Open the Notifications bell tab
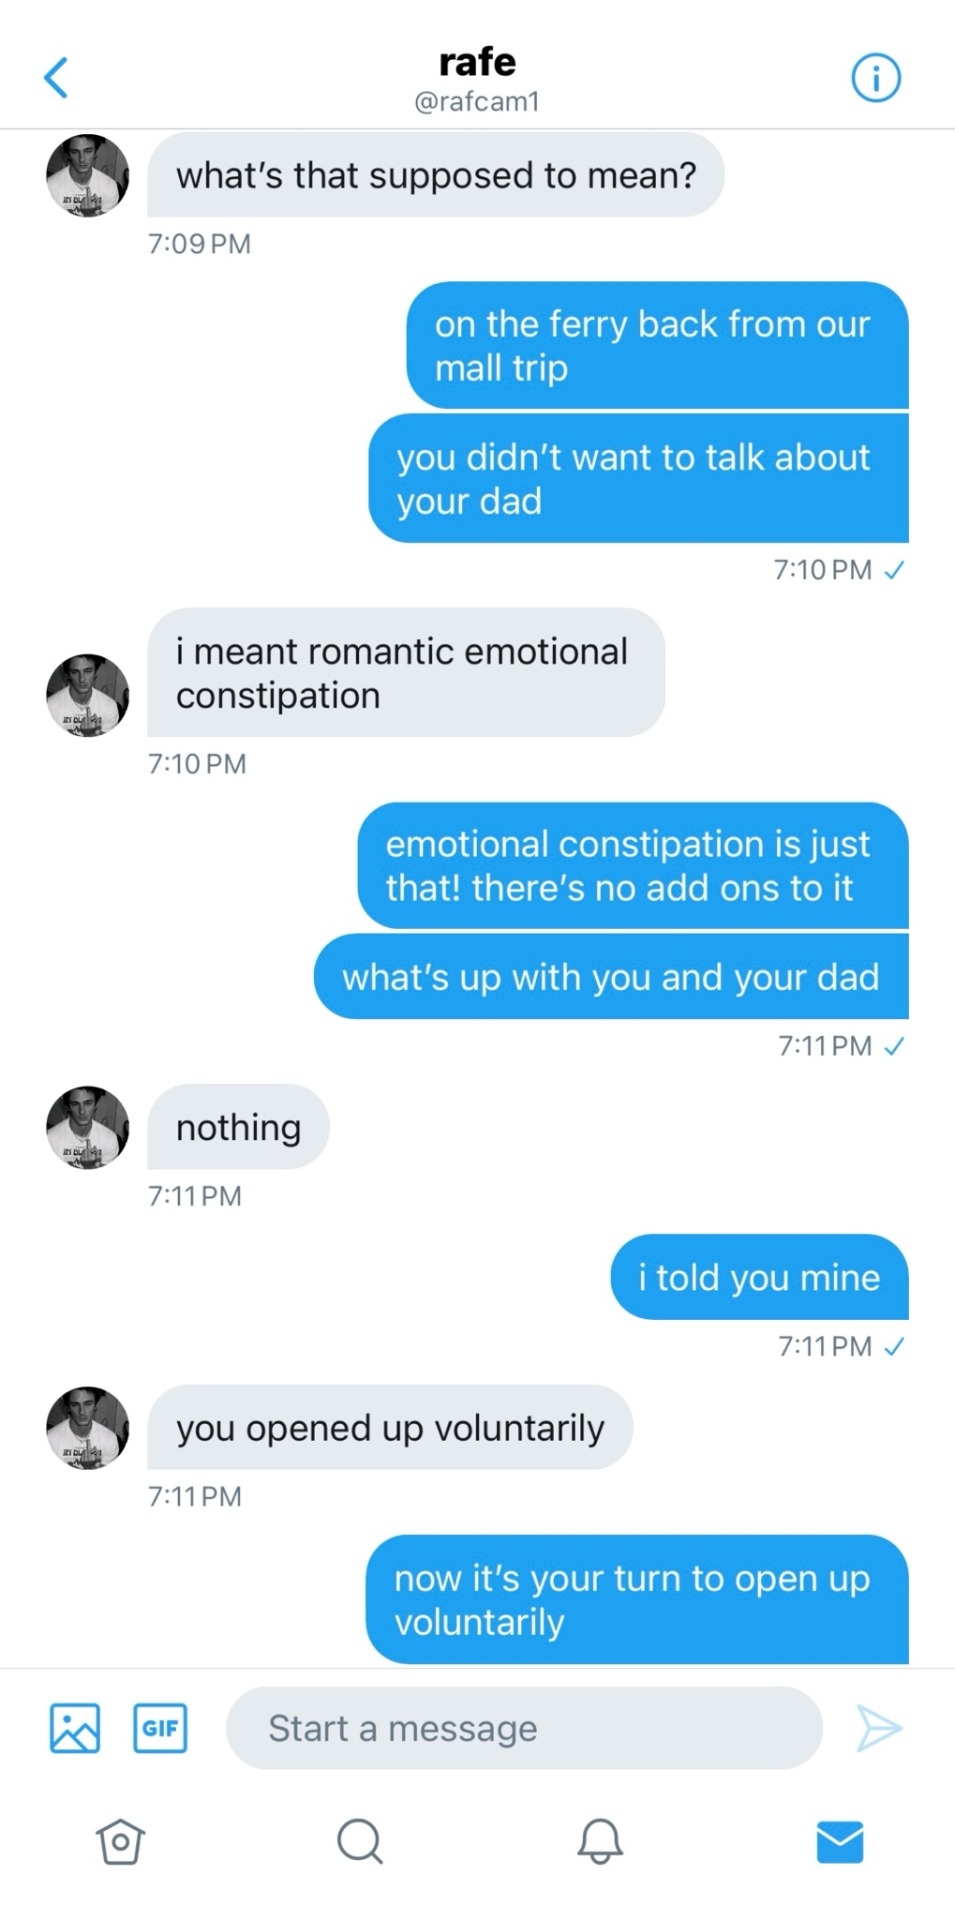 (600, 1841)
